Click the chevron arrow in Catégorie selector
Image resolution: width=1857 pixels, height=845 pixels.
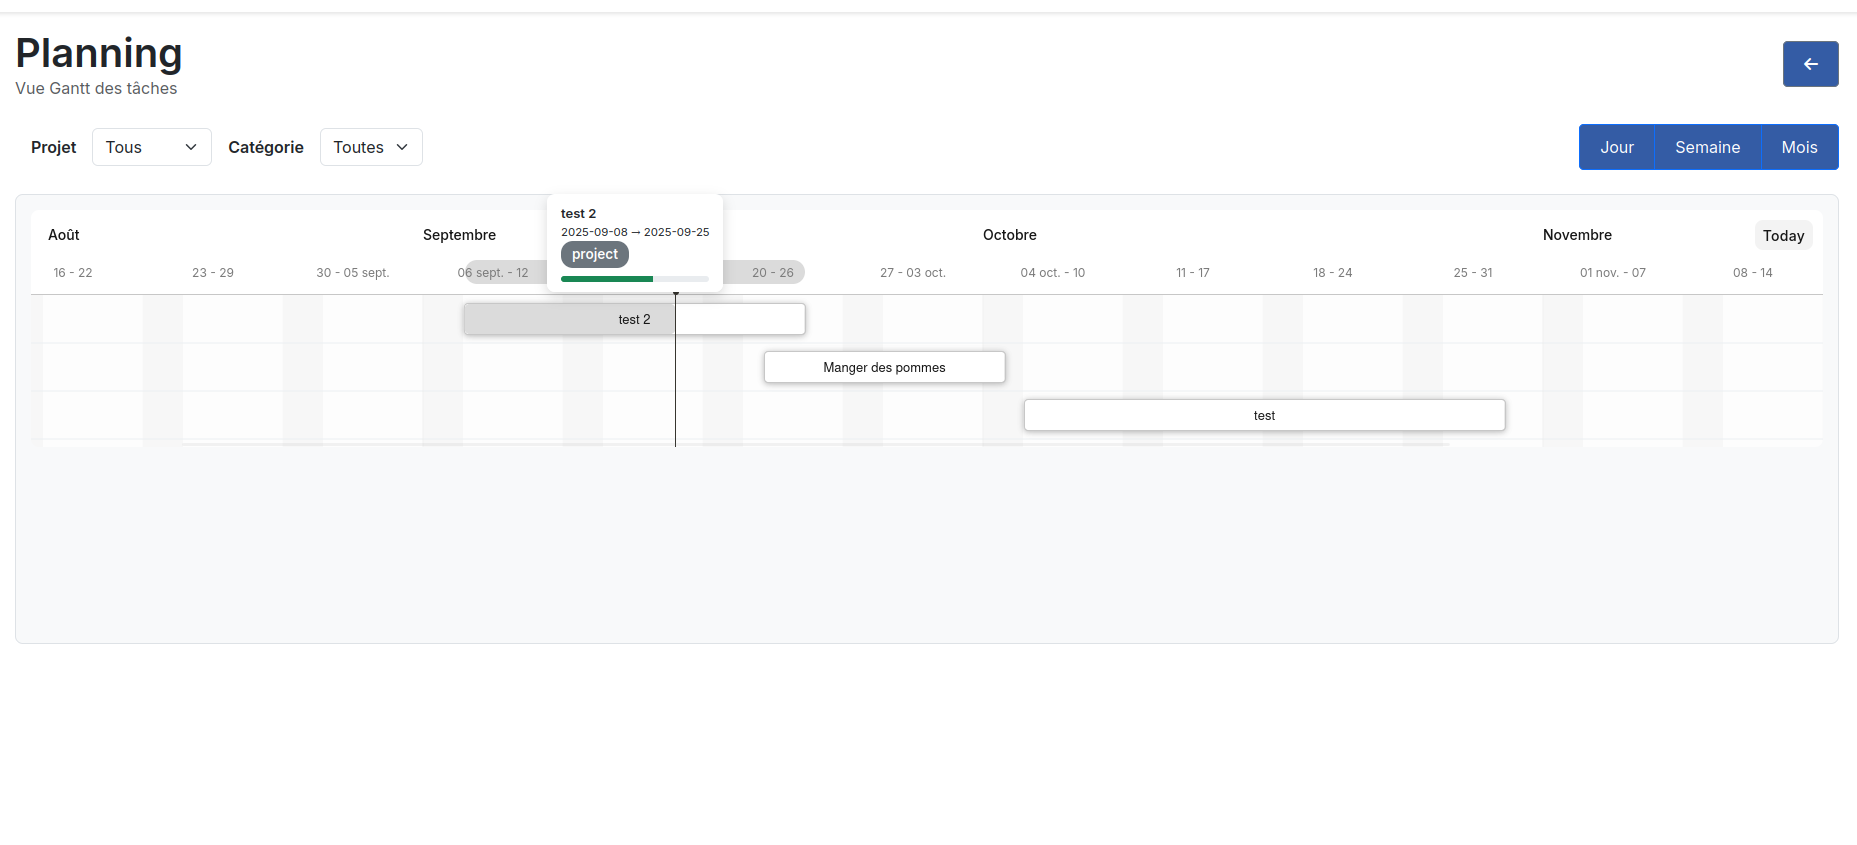(402, 147)
